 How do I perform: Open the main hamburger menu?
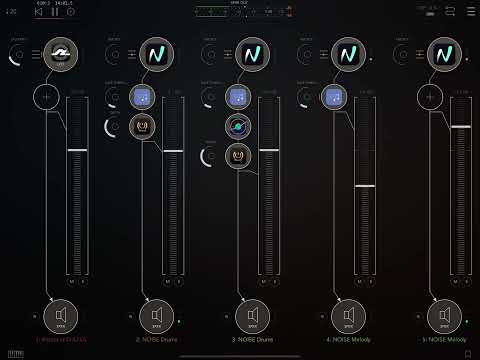click(471, 11)
